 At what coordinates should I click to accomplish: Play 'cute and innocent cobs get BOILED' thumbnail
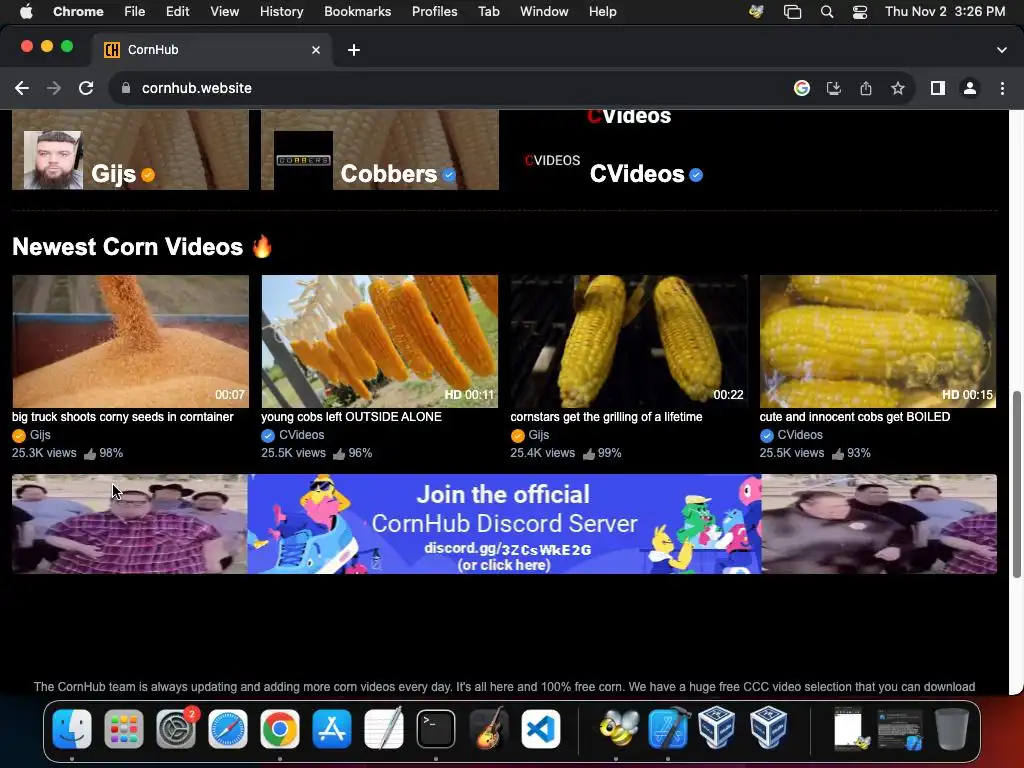(878, 341)
